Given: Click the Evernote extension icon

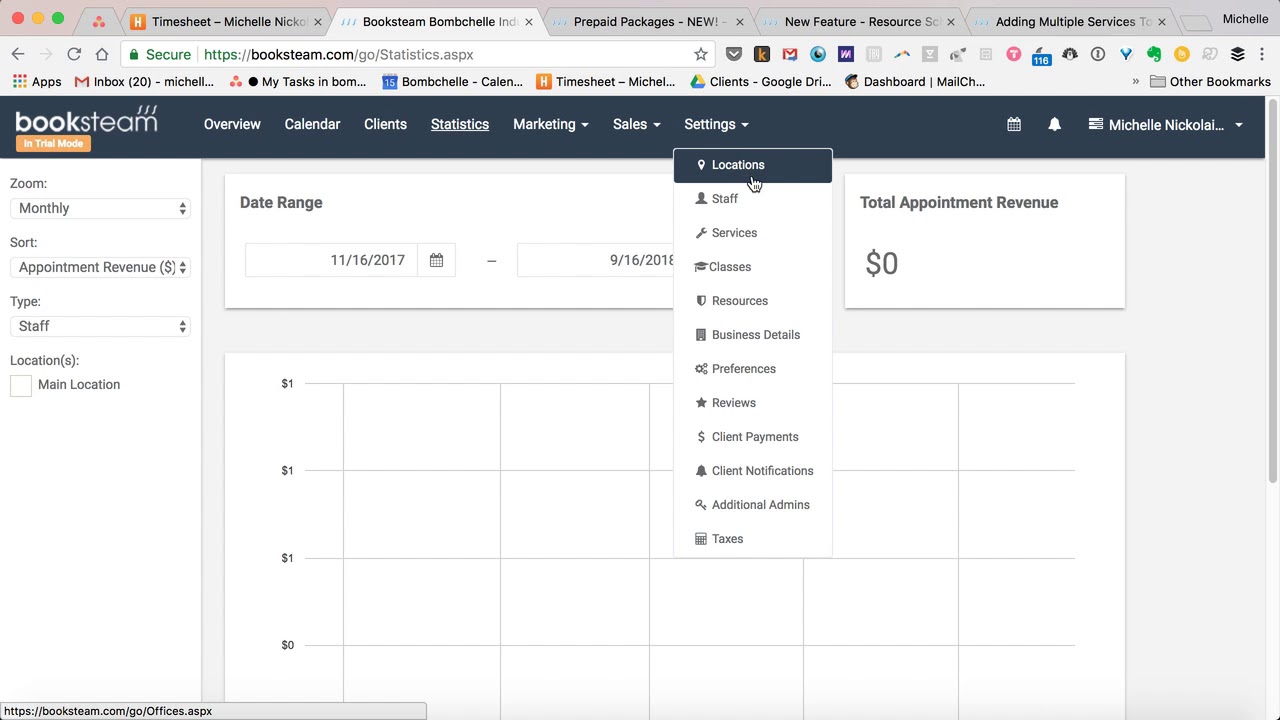Looking at the screenshot, I should click(x=1154, y=54).
